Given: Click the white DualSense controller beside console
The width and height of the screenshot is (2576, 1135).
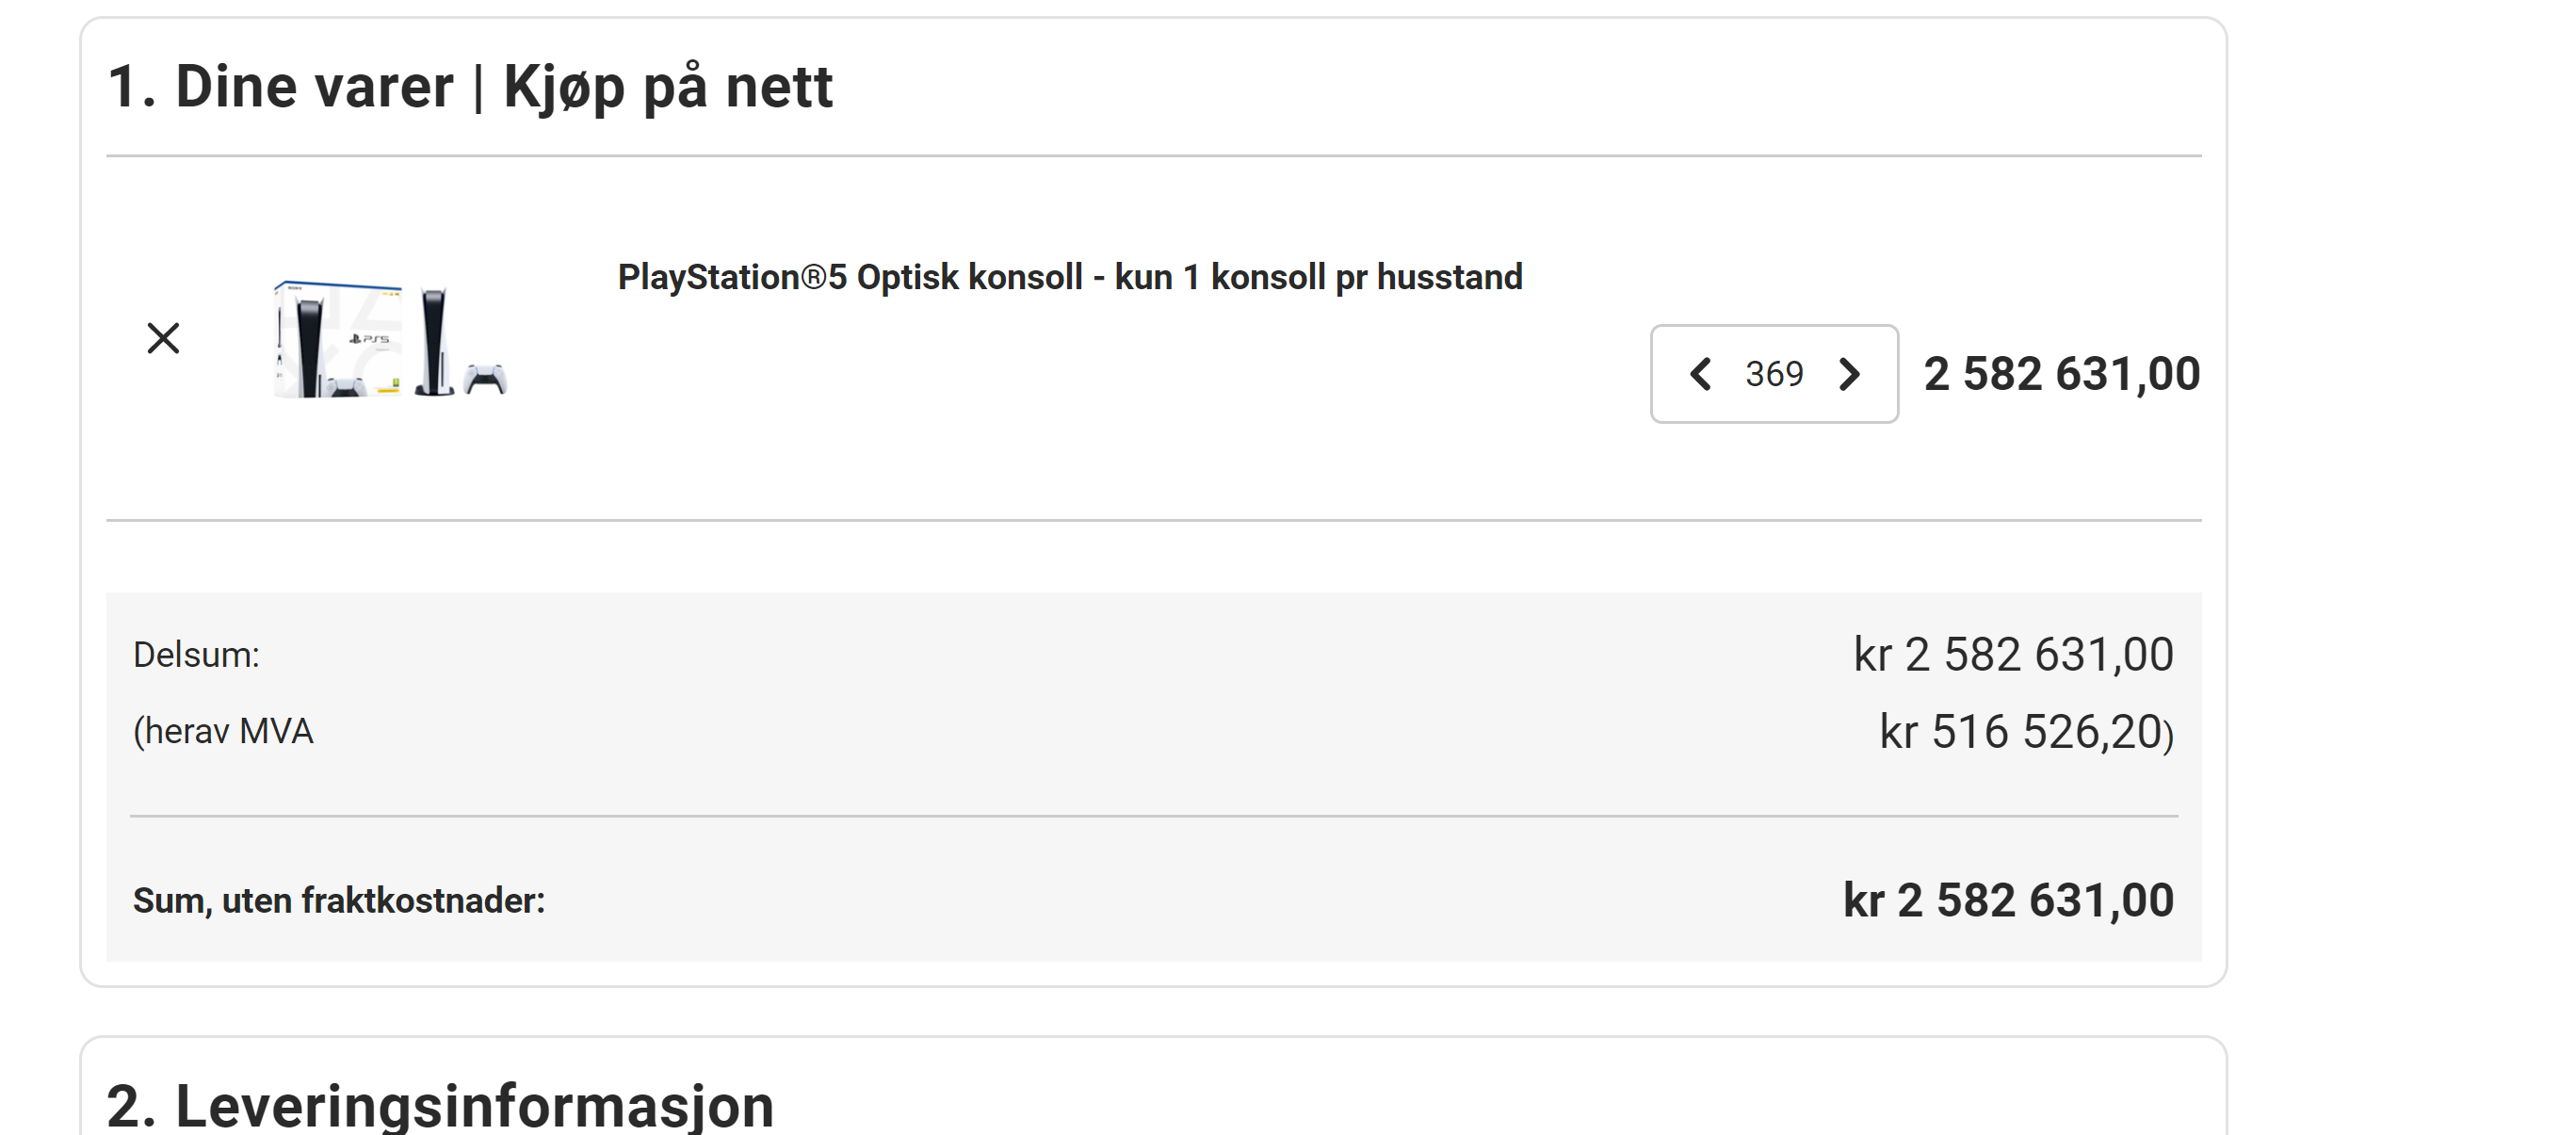Looking at the screenshot, I should 486,380.
